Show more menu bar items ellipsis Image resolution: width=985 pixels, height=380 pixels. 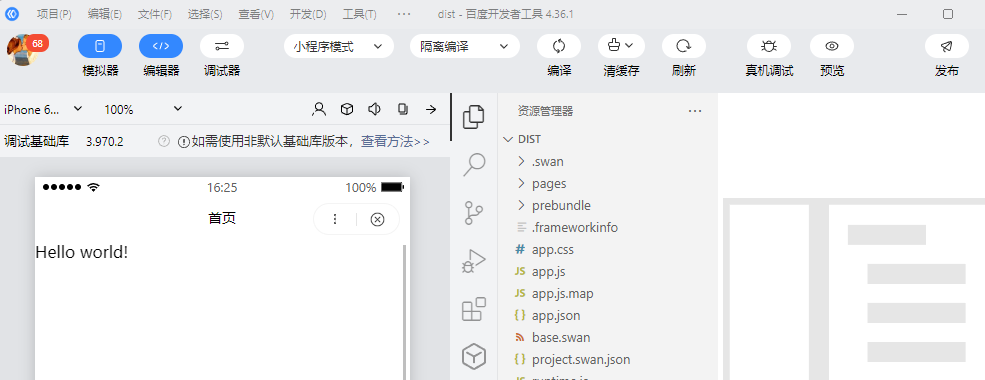click(x=404, y=14)
